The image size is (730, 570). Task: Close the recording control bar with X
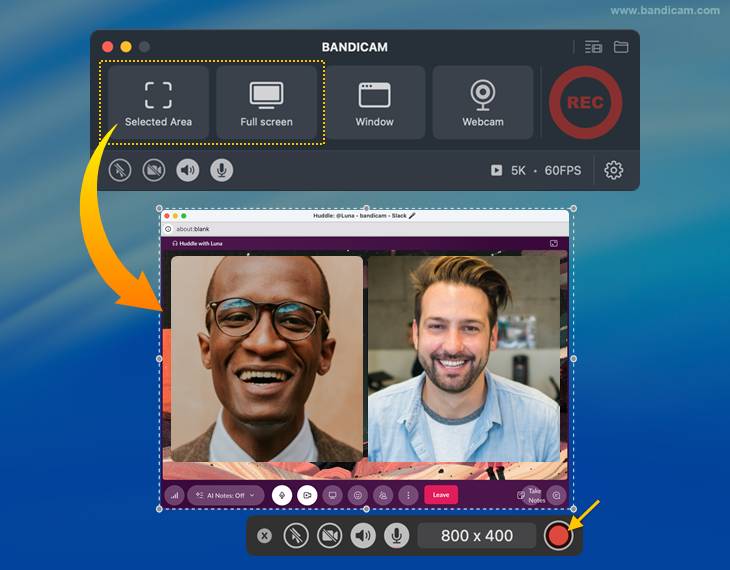point(264,536)
